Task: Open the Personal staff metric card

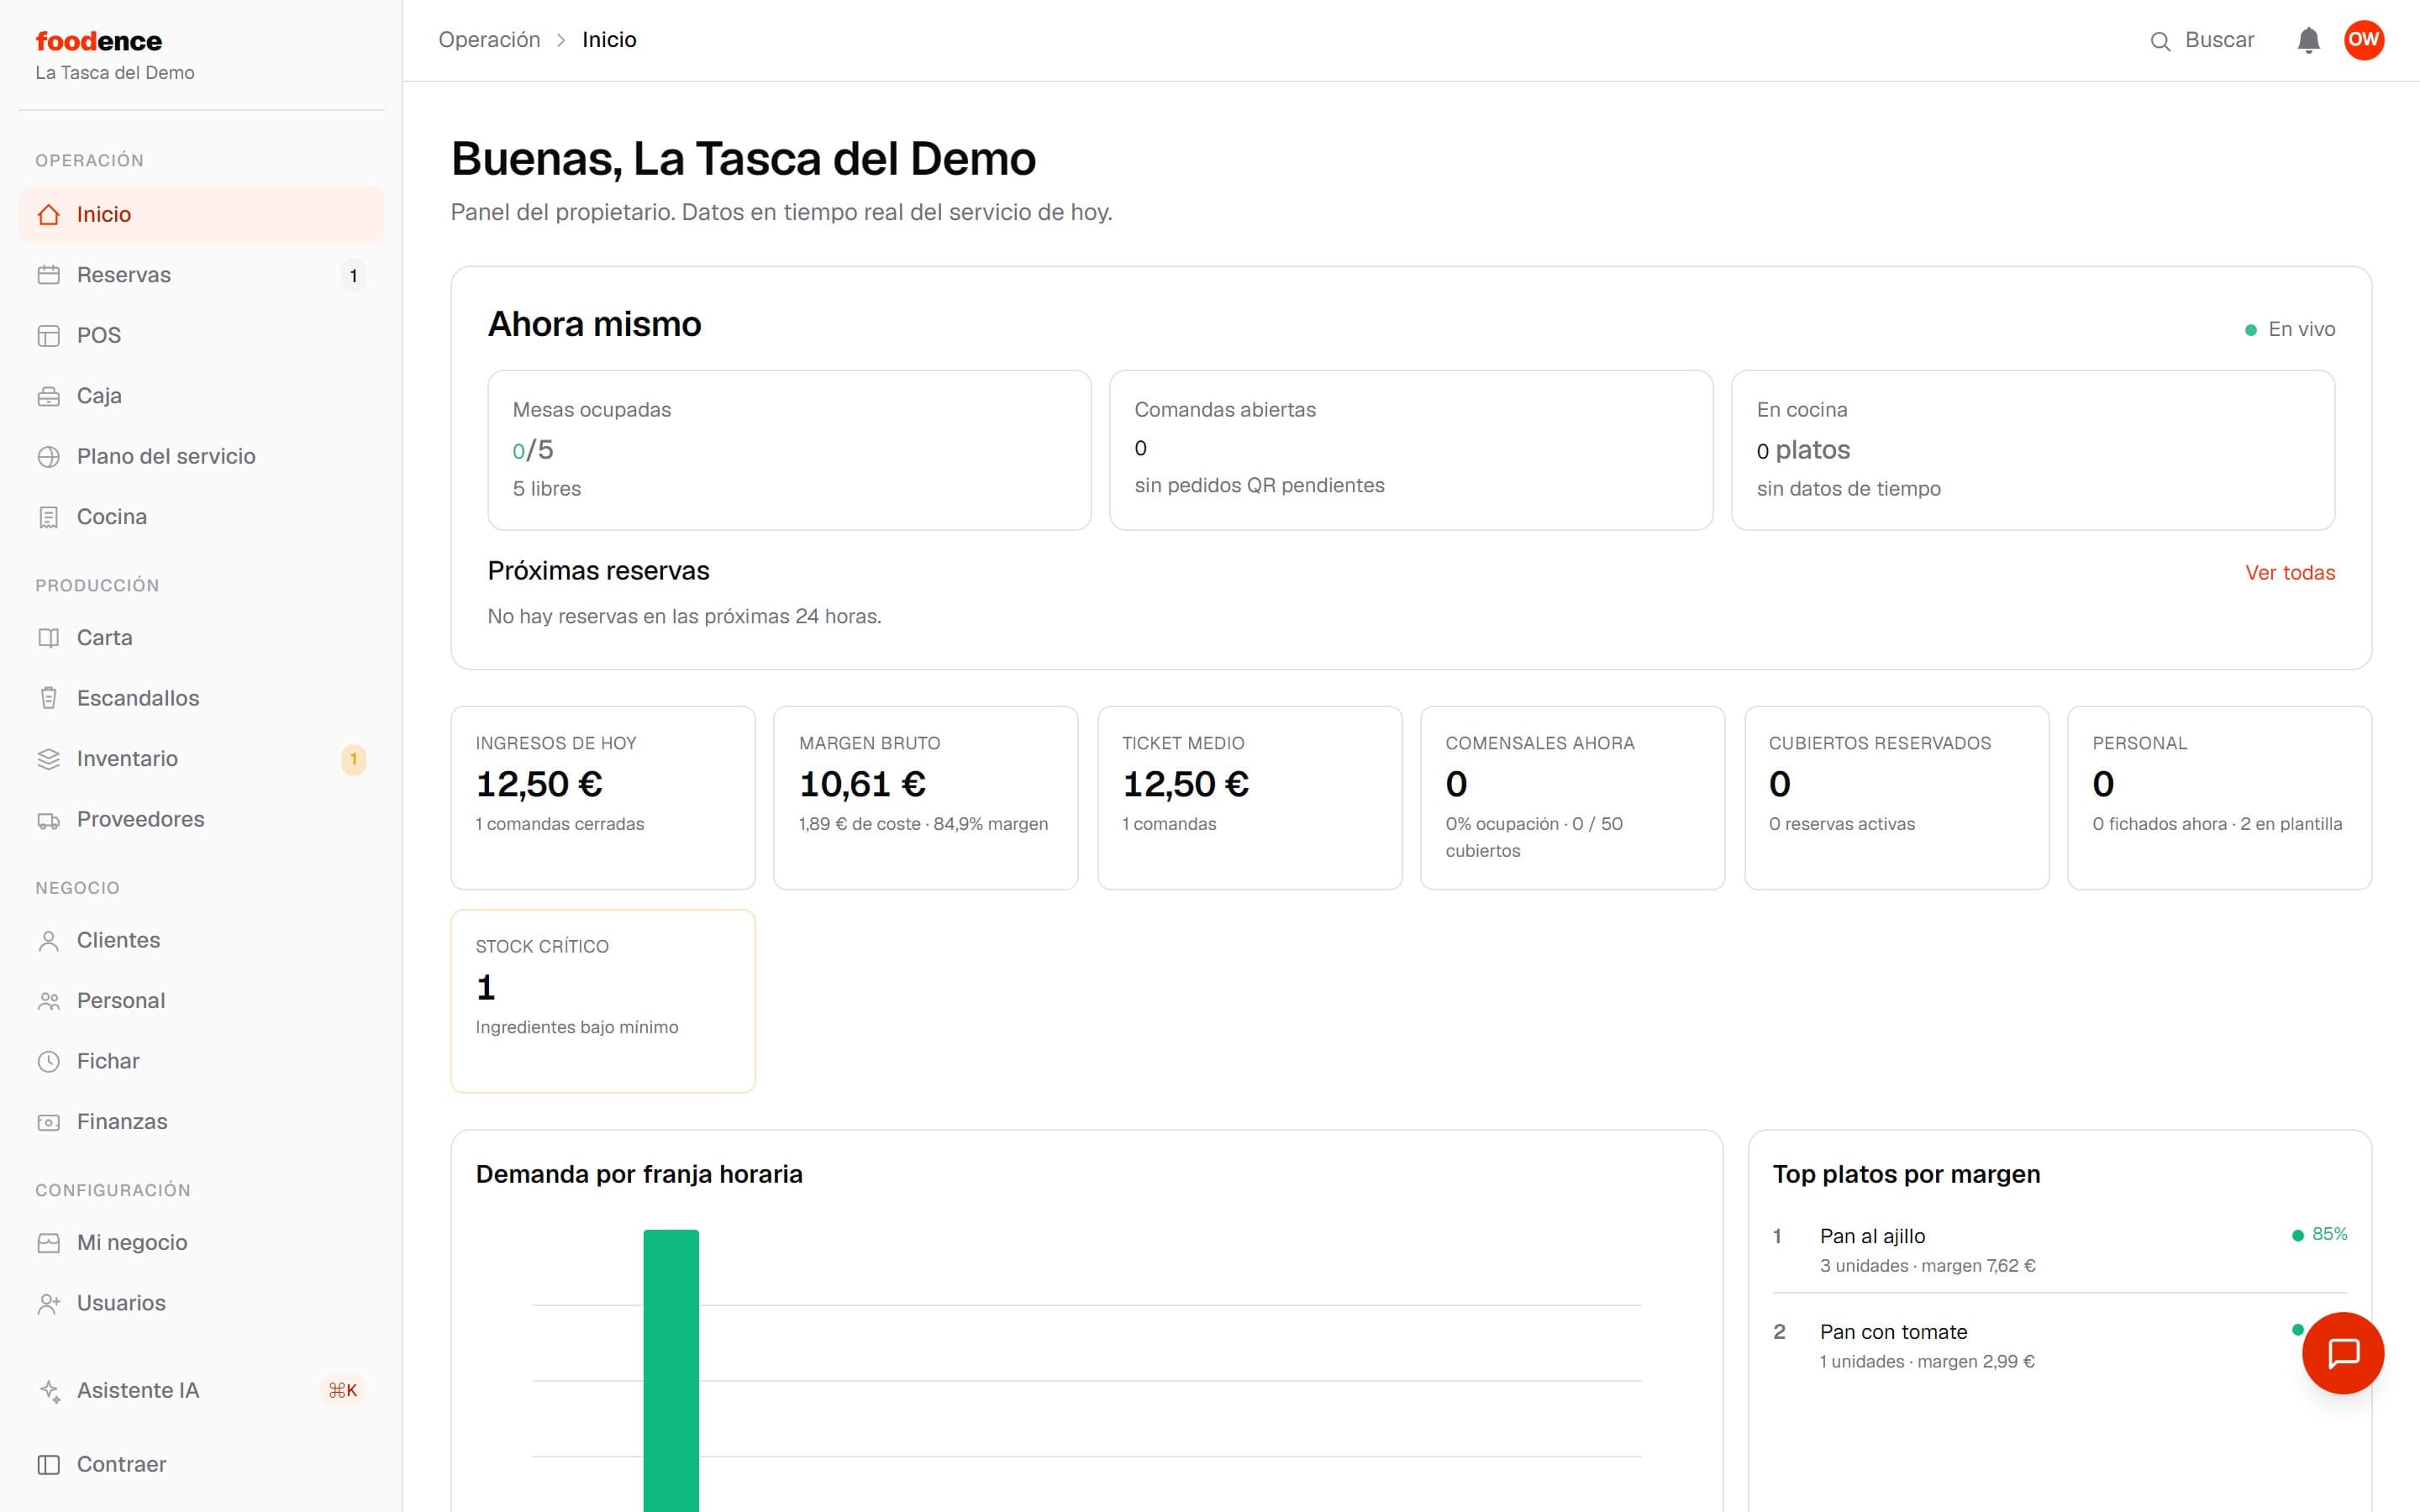Action: point(2220,798)
